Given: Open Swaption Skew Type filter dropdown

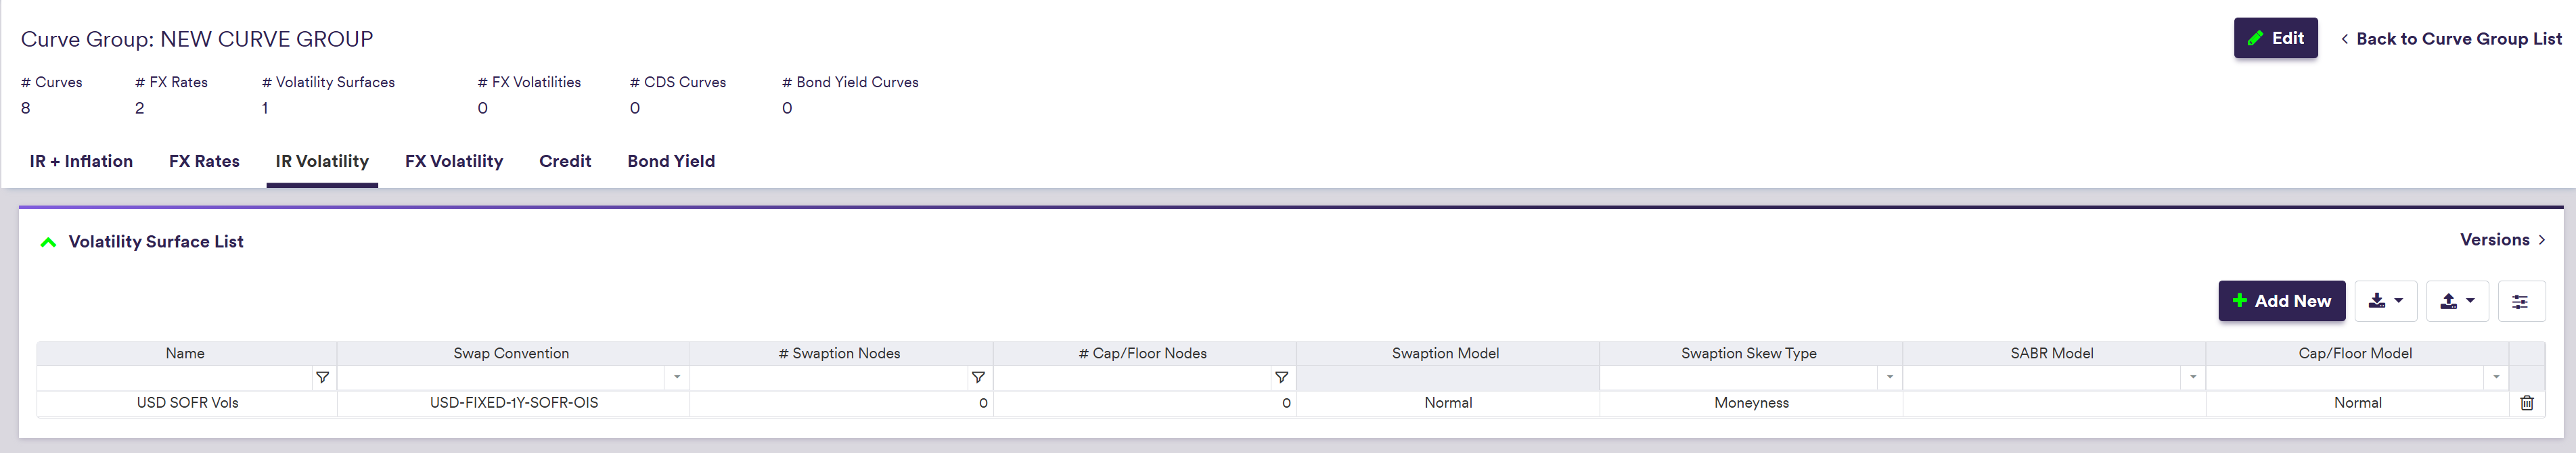Looking at the screenshot, I should pos(1889,378).
